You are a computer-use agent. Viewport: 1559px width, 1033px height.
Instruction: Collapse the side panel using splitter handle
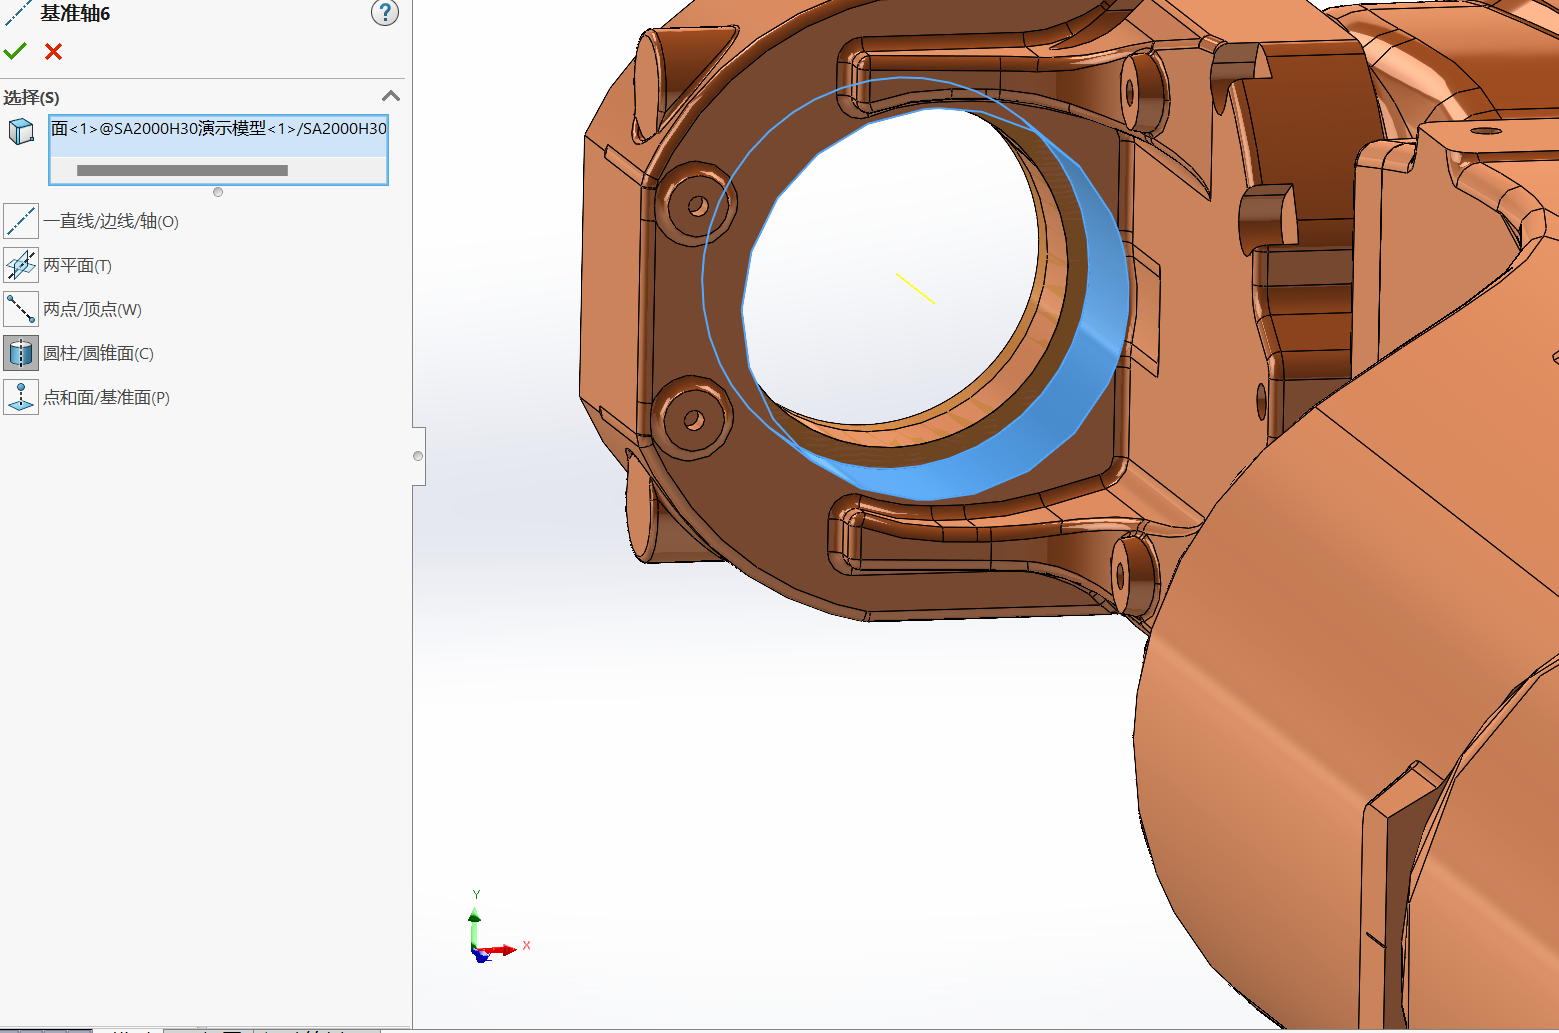[x=418, y=456]
